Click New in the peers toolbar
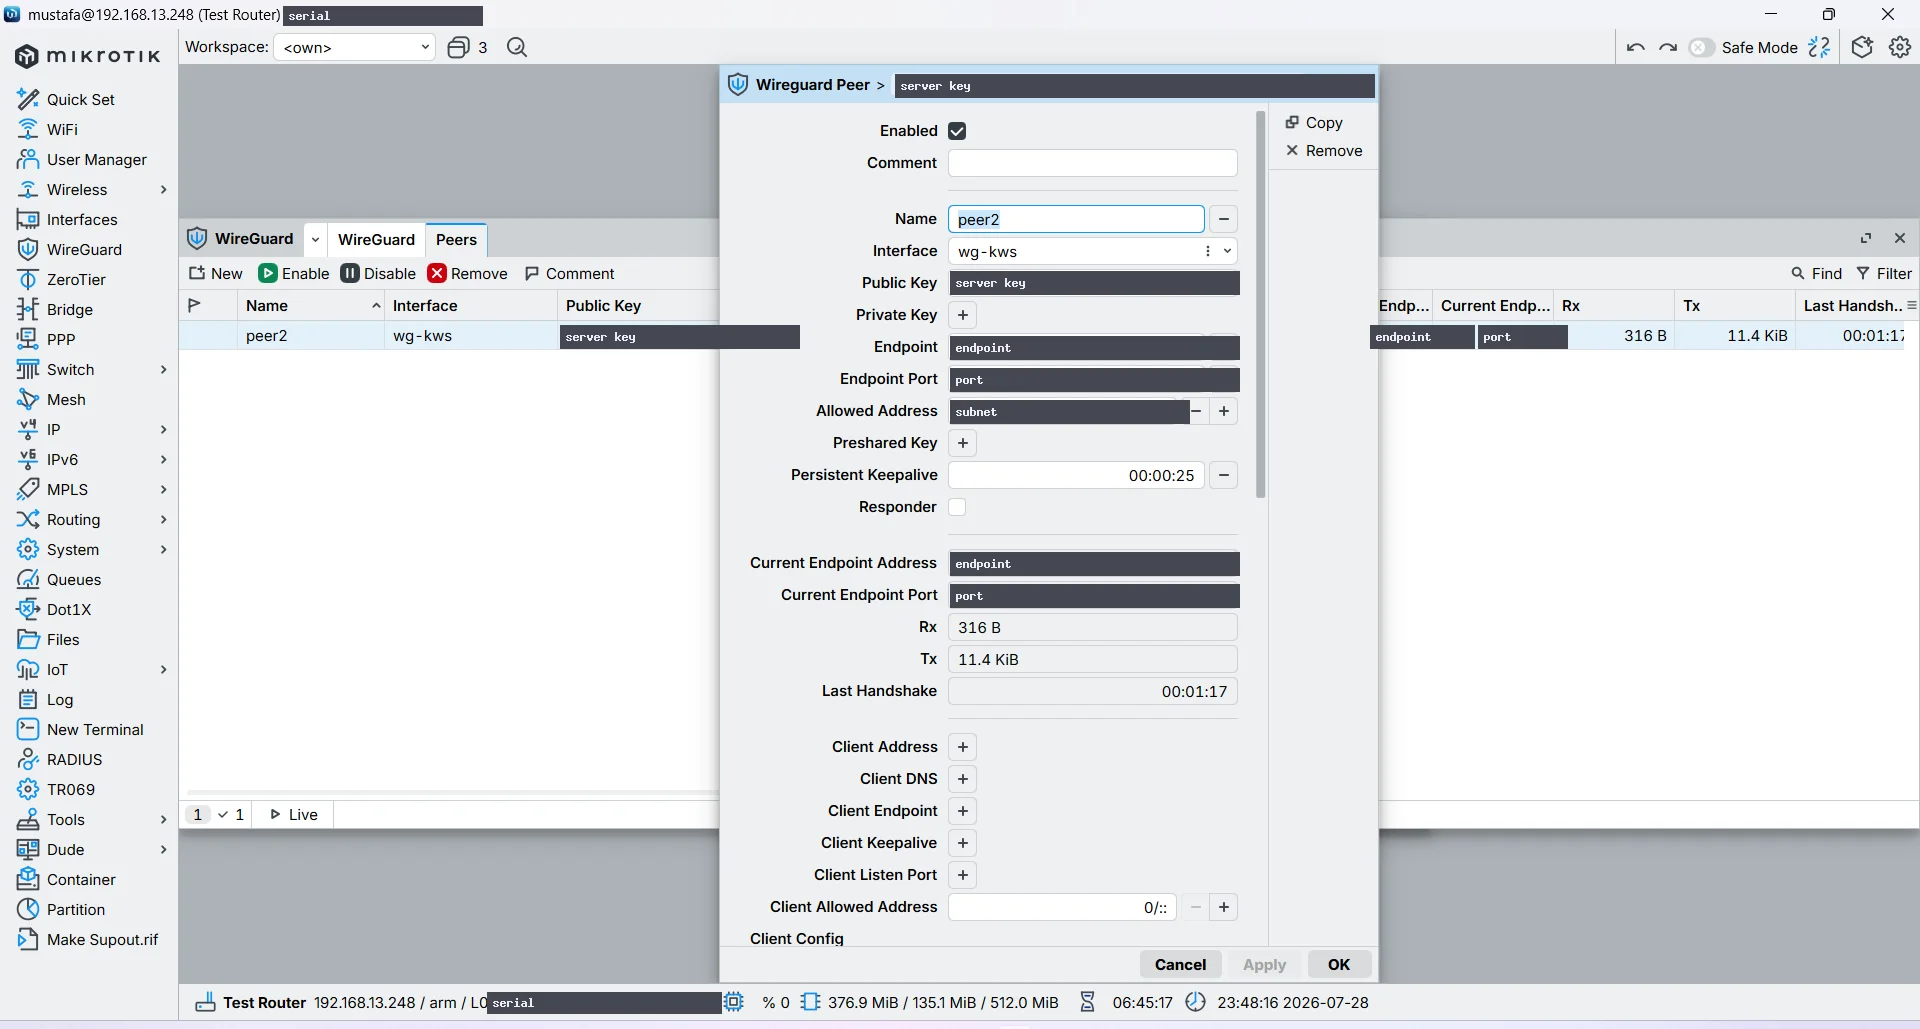The width and height of the screenshot is (1920, 1029). (215, 273)
